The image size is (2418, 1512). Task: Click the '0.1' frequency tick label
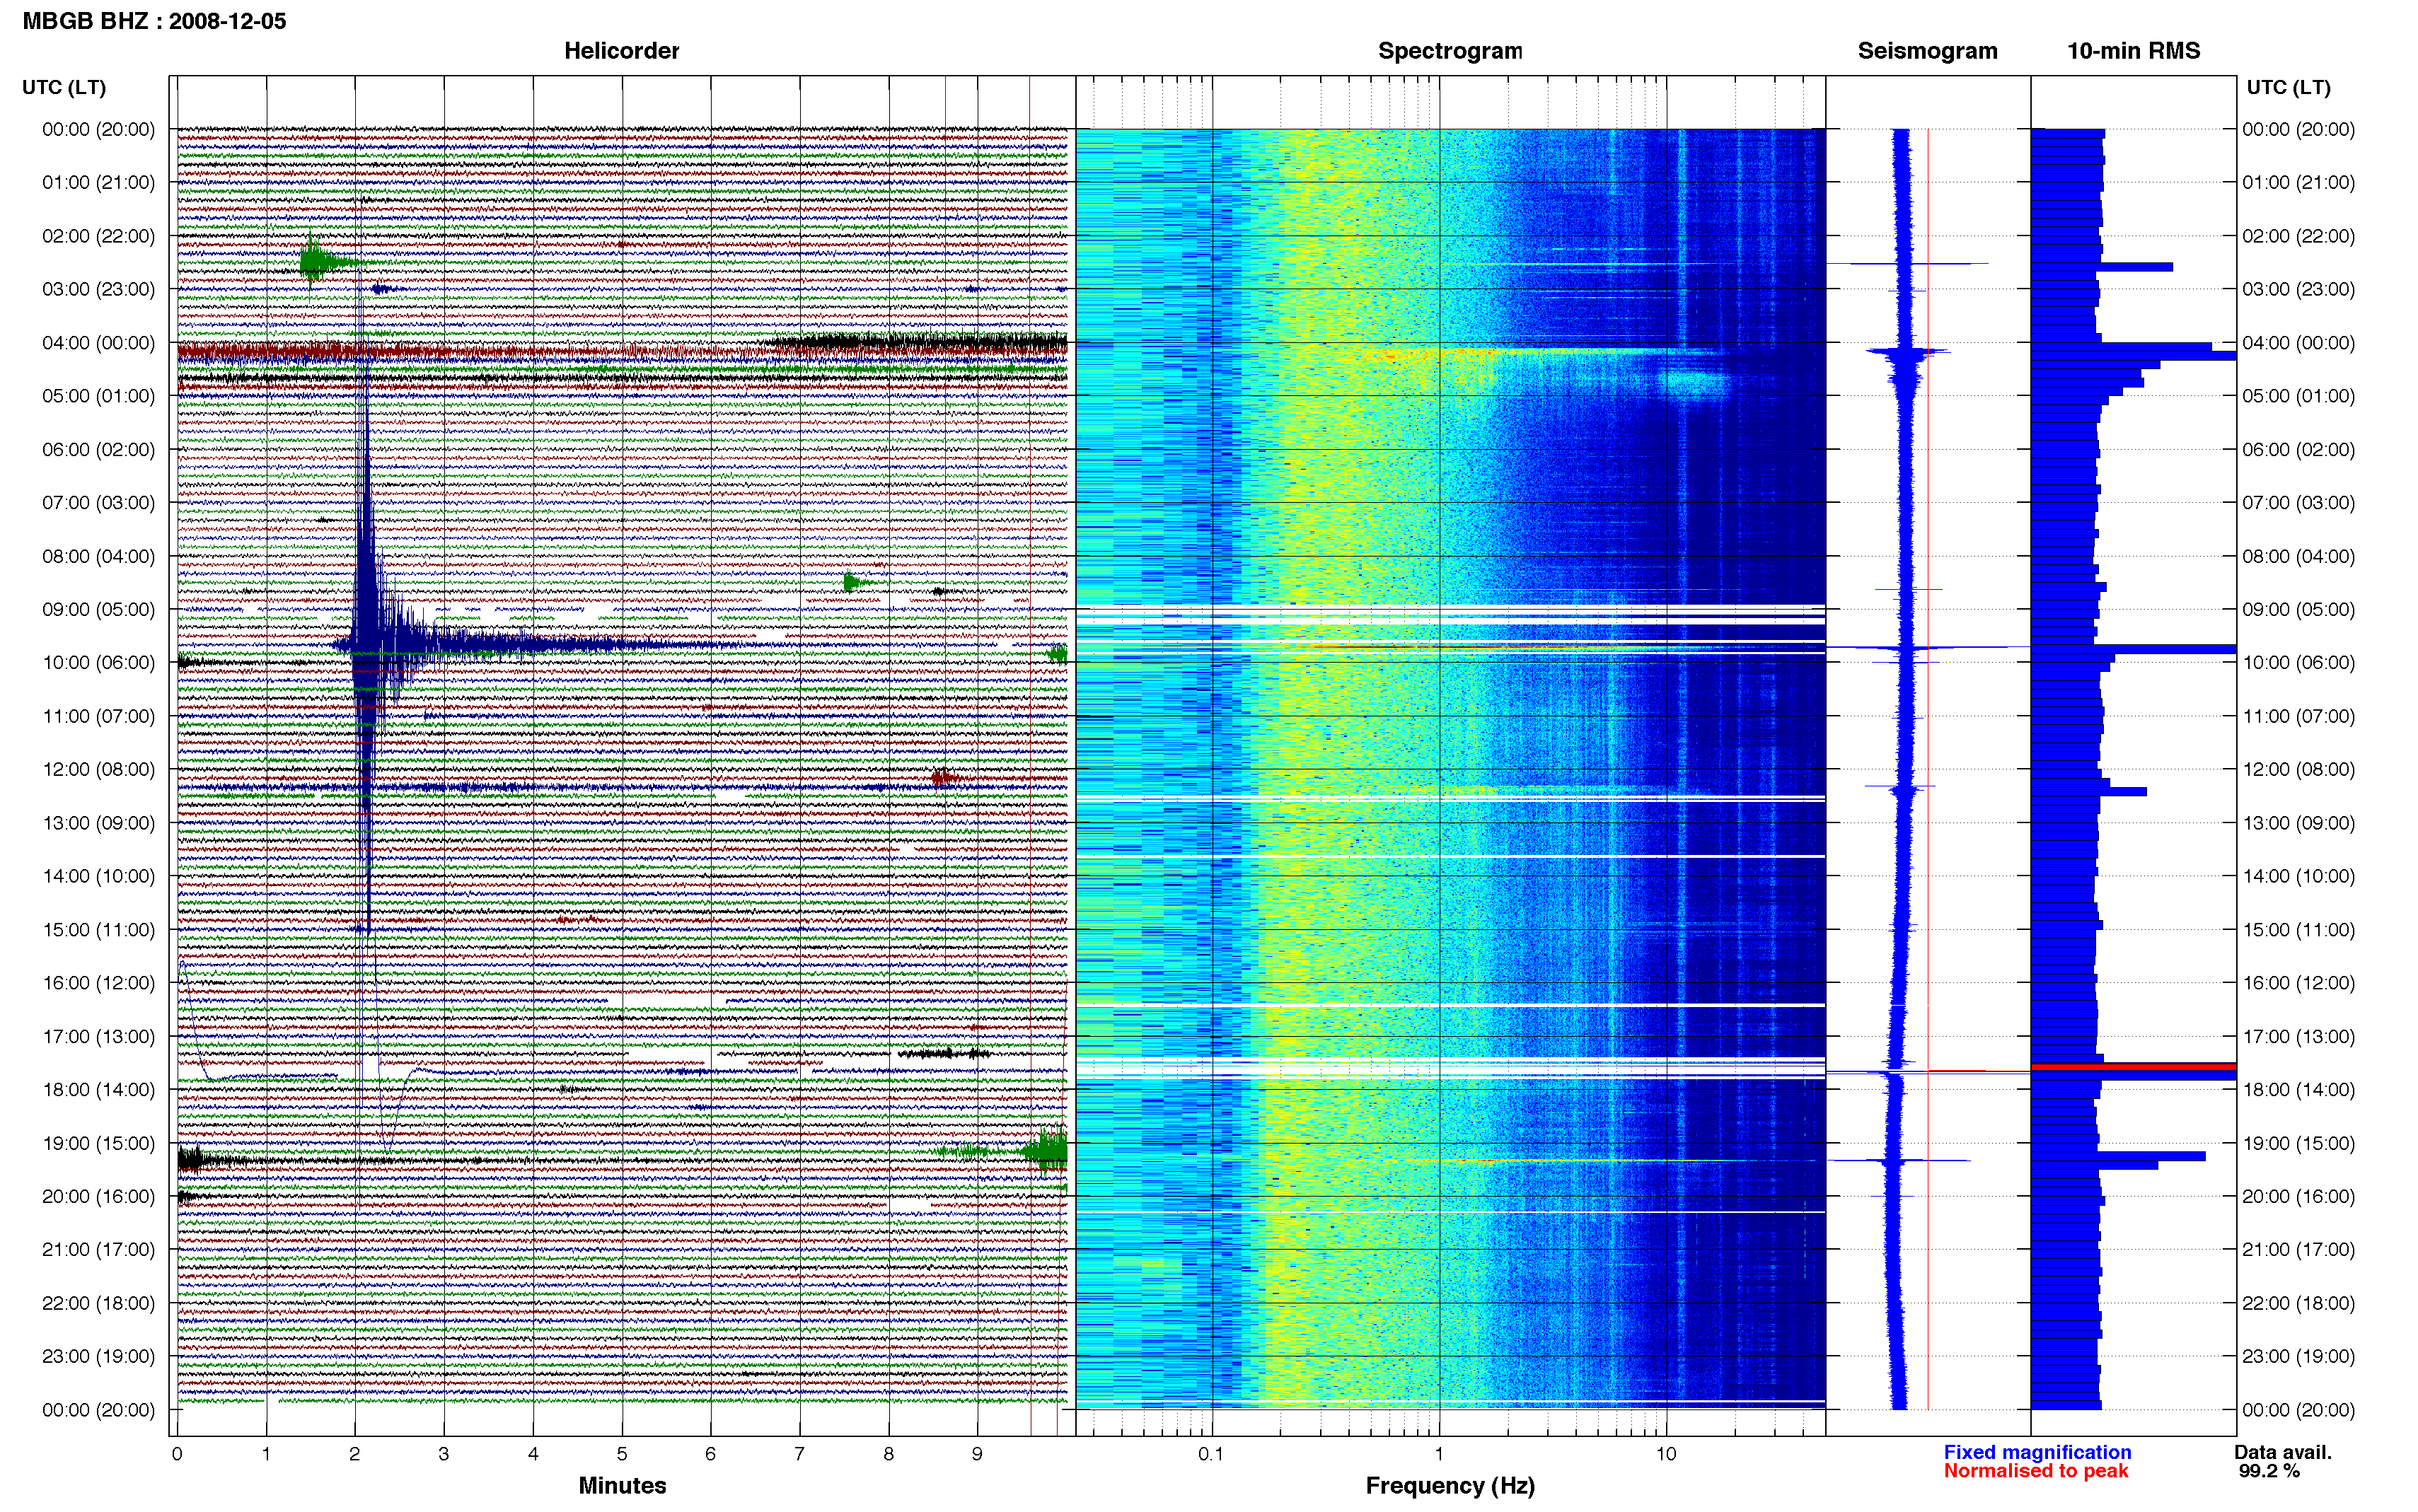click(x=1211, y=1454)
